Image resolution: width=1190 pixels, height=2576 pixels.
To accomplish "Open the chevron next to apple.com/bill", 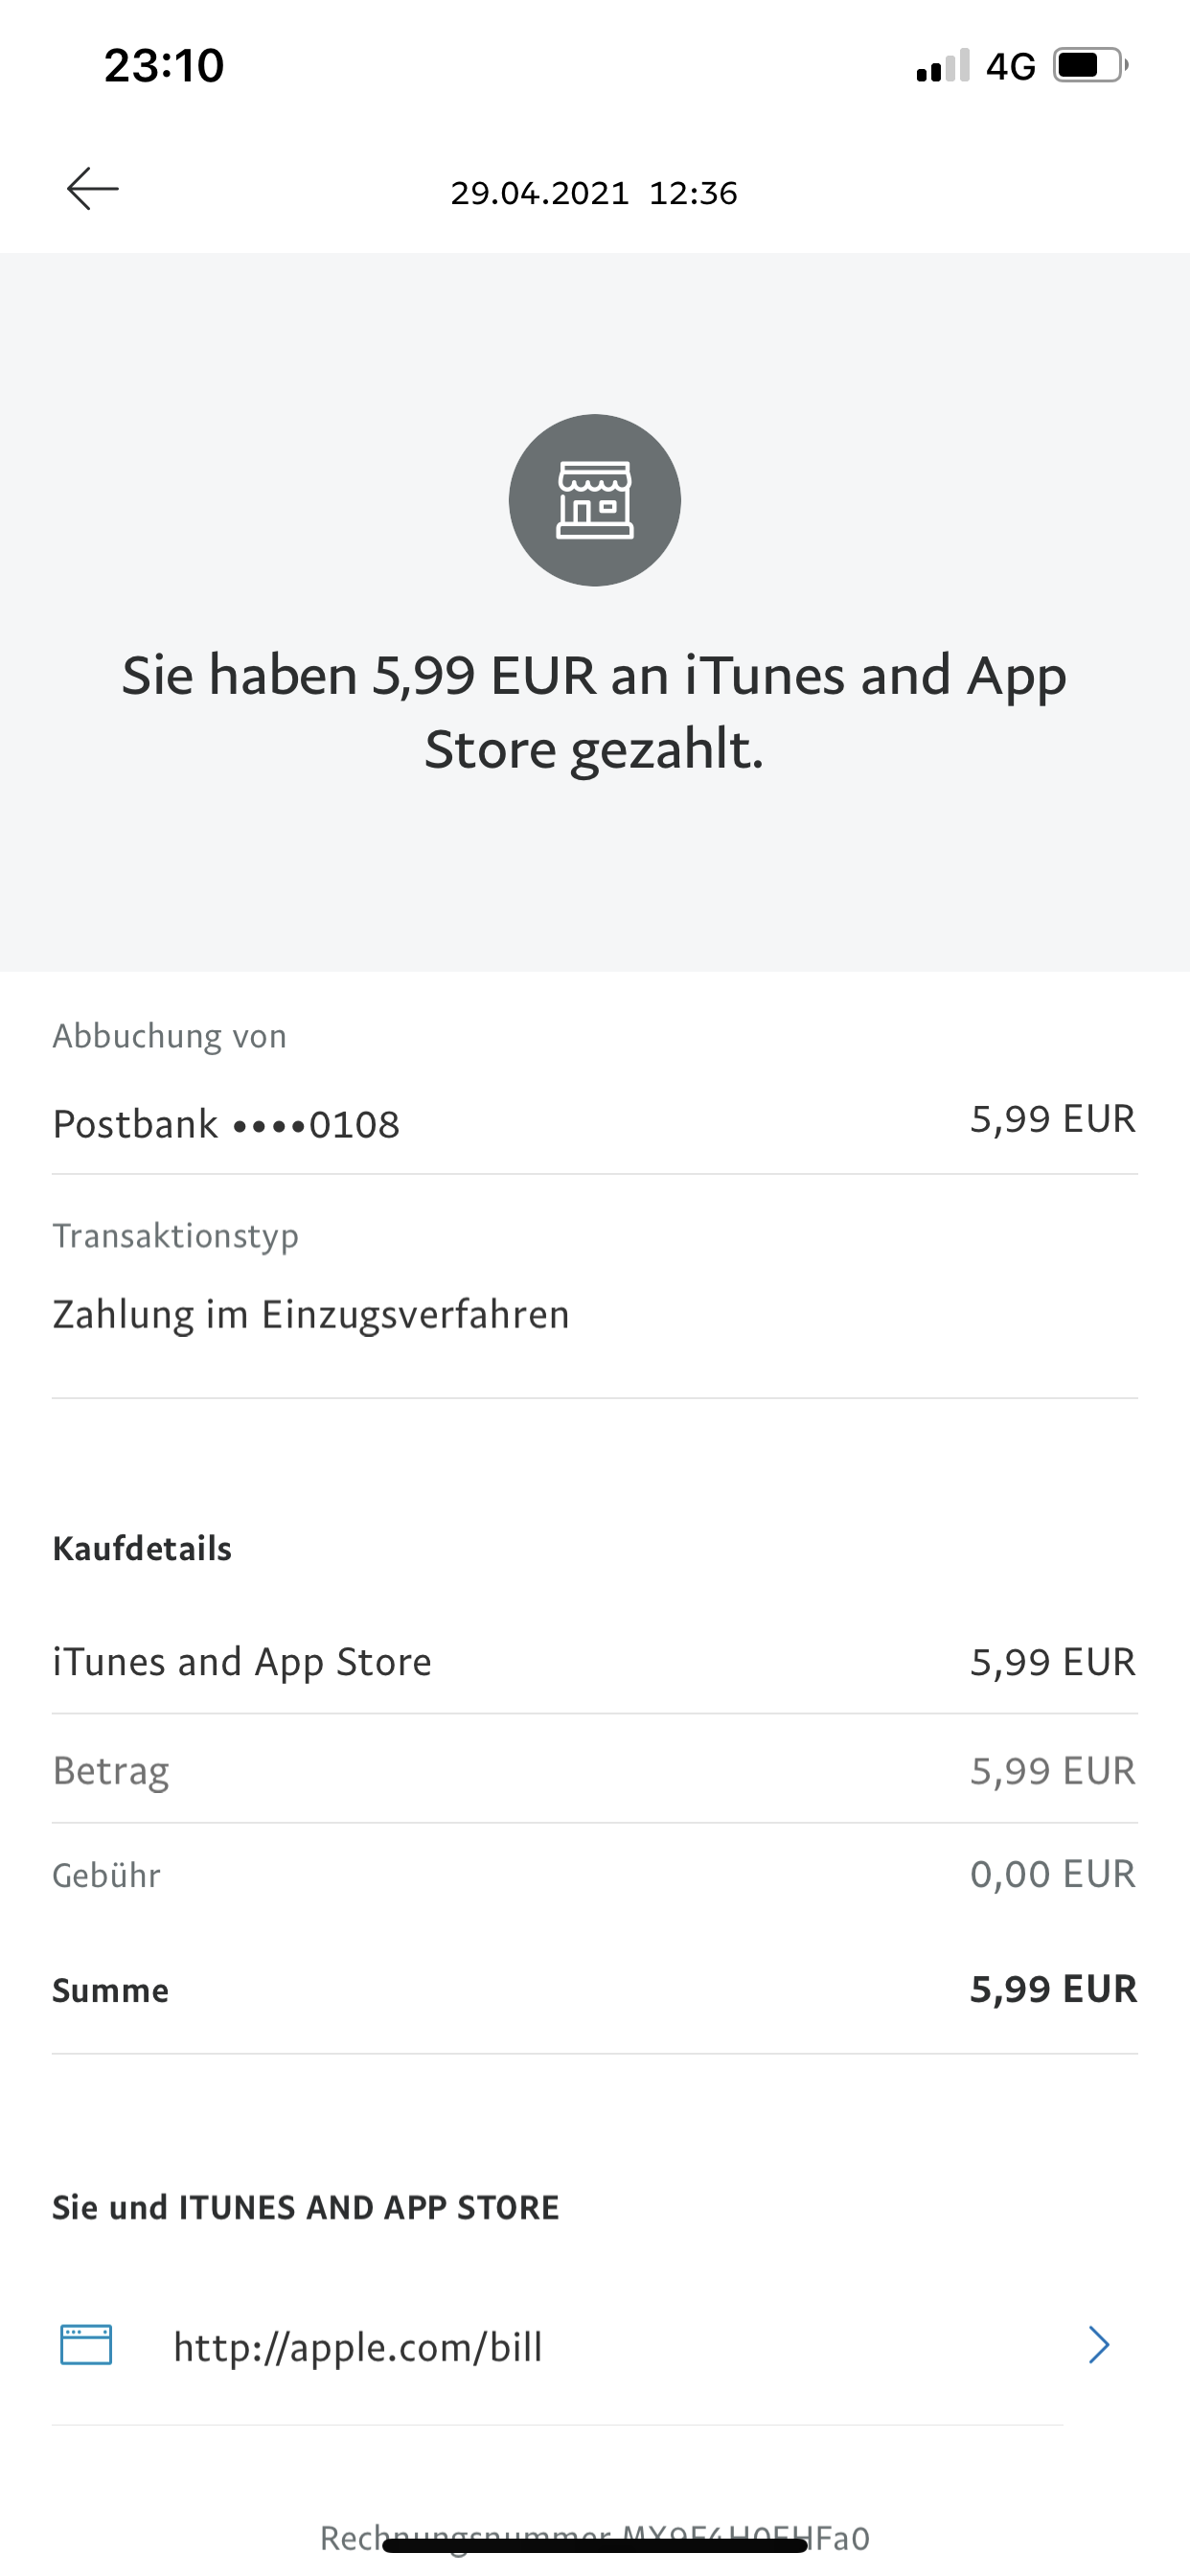I will 1098,2345.
